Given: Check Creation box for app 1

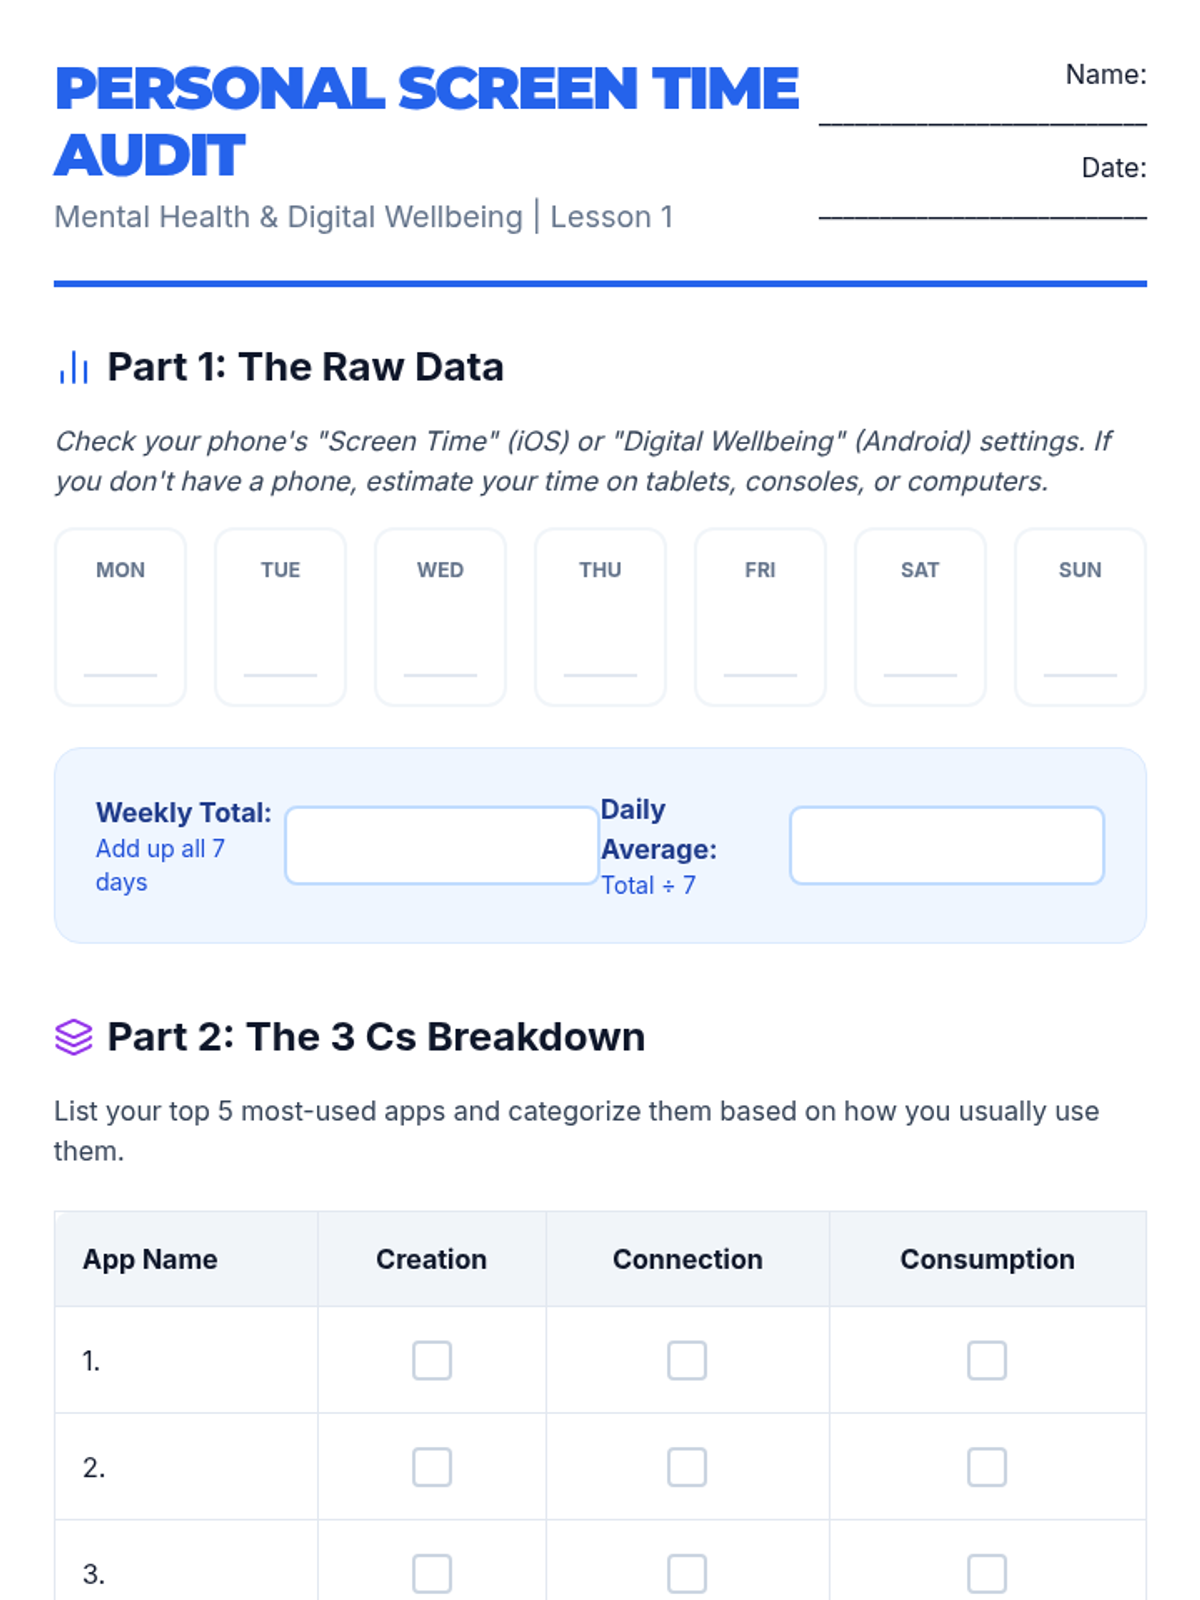Looking at the screenshot, I should tap(432, 1360).
